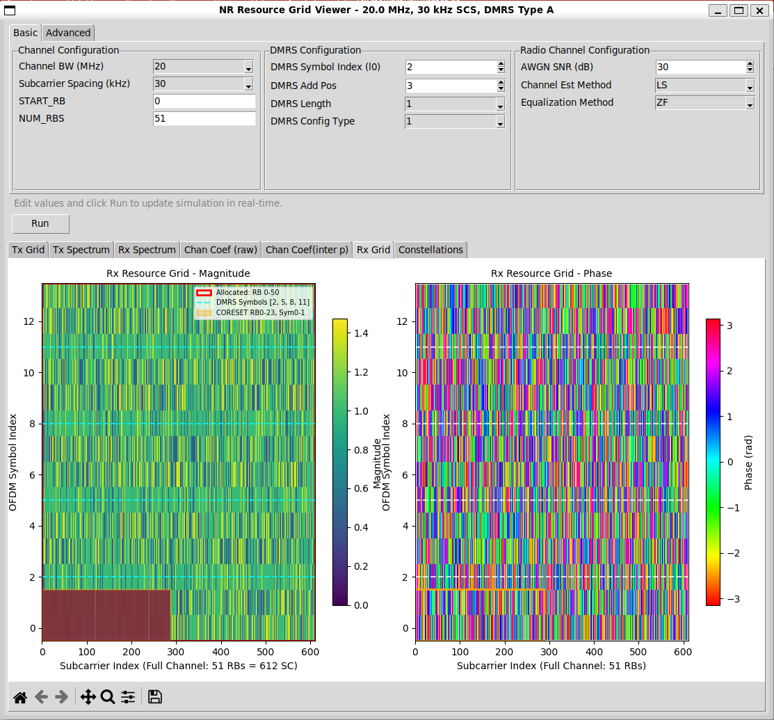Switch to the Tx Spectrum tab

[x=81, y=250]
